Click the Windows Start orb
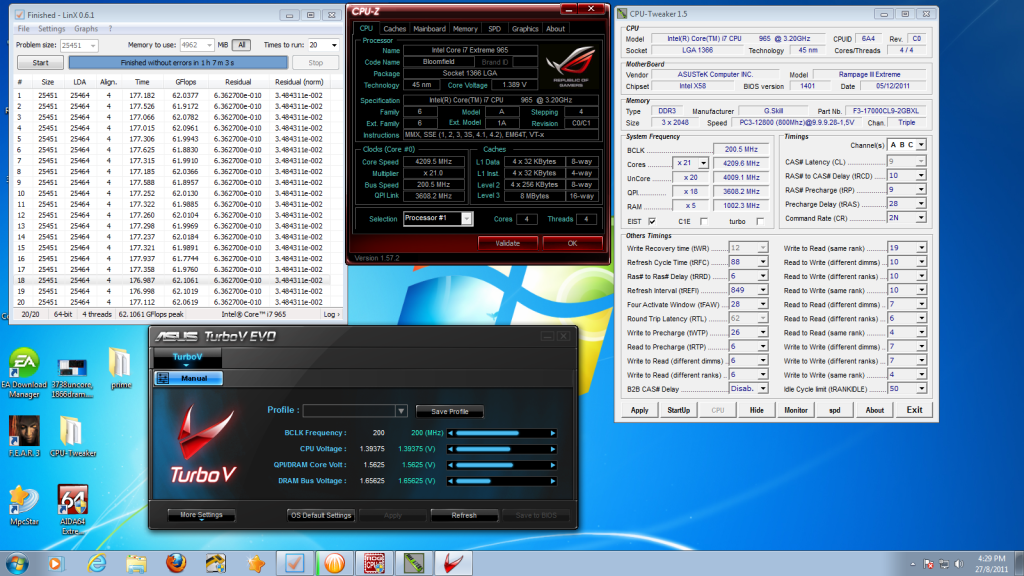Screen dimensions: 1024x576 [20, 562]
